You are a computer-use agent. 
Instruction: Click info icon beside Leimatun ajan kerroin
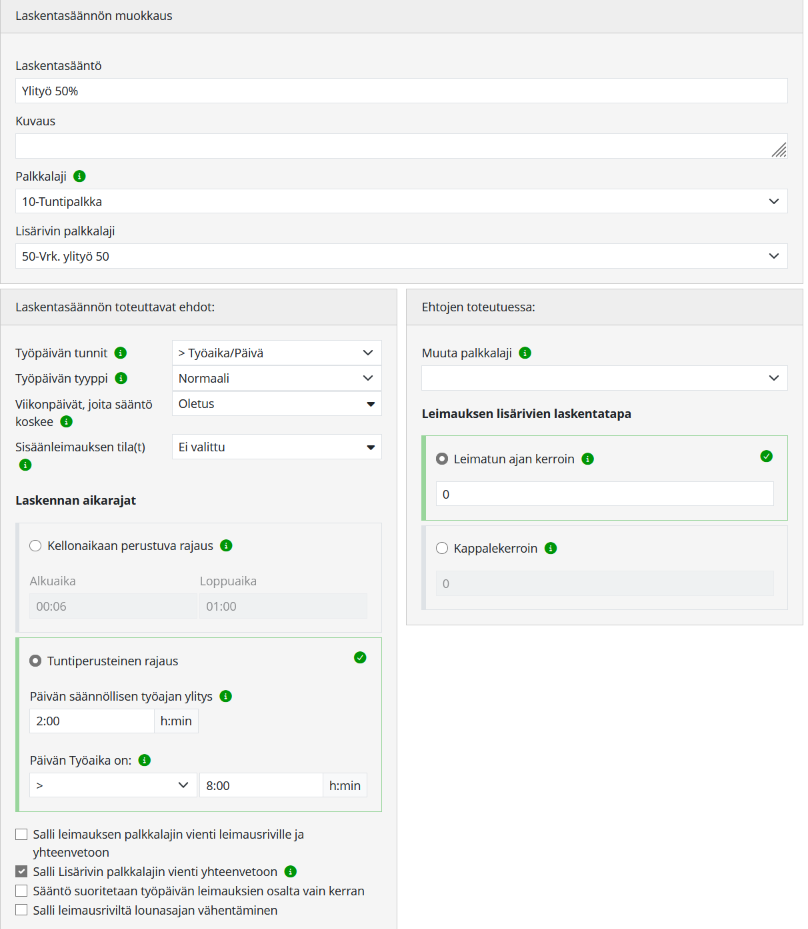click(x=588, y=459)
